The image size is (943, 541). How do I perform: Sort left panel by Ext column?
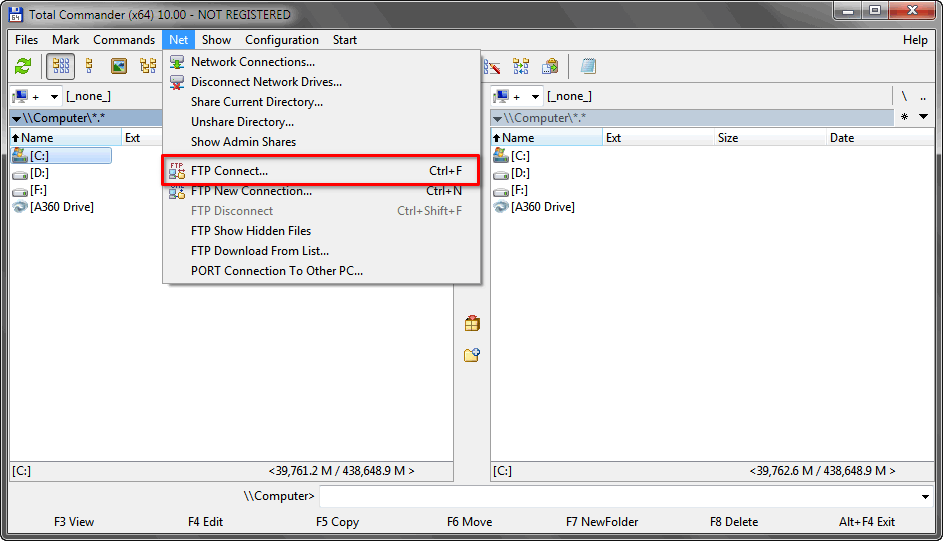coord(142,138)
